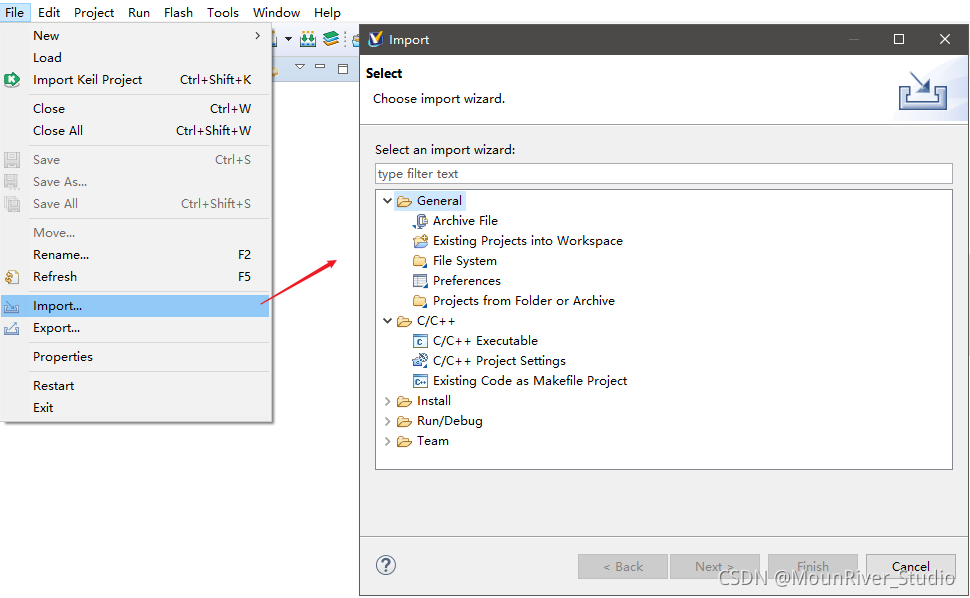
Task: Click the Cancel button
Action: click(911, 566)
